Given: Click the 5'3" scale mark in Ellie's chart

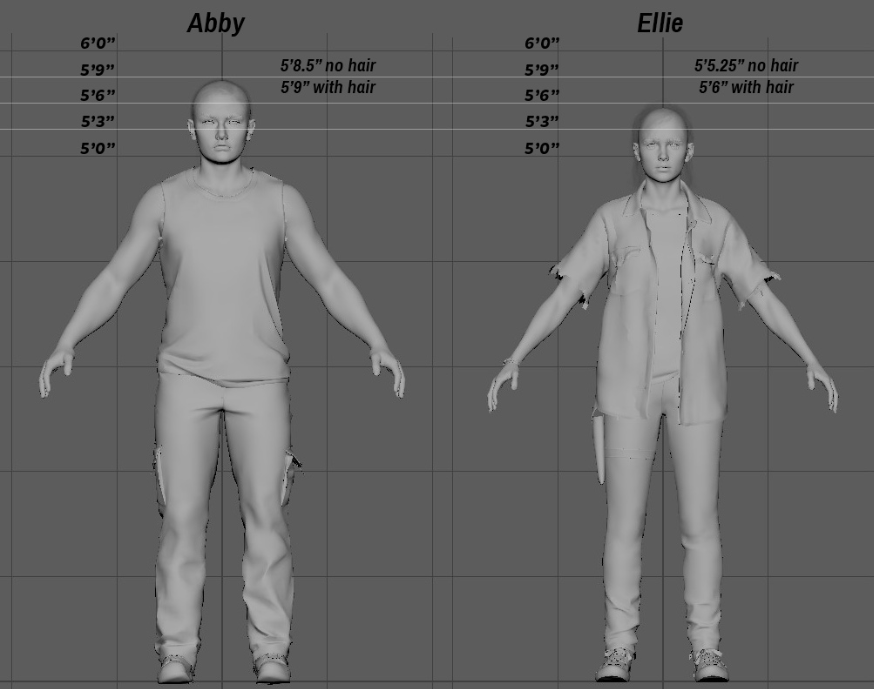Looking at the screenshot, I should coord(542,122).
